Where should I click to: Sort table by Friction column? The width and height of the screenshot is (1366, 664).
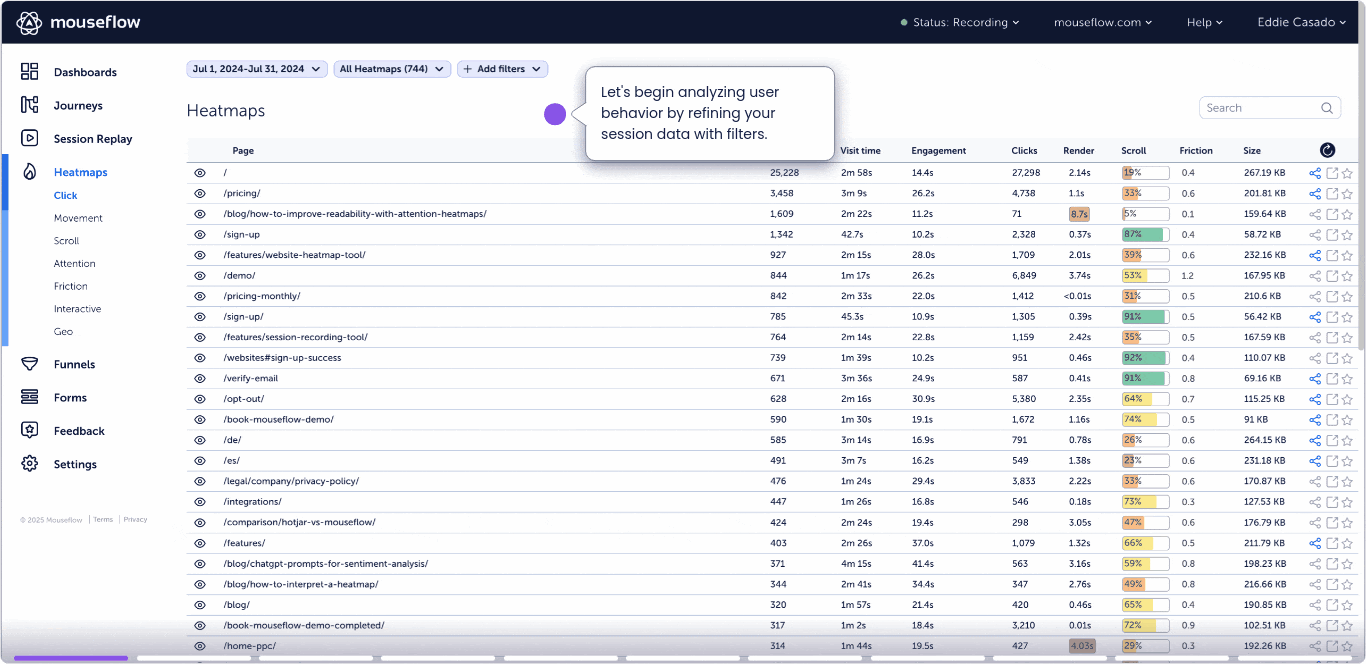point(1196,151)
